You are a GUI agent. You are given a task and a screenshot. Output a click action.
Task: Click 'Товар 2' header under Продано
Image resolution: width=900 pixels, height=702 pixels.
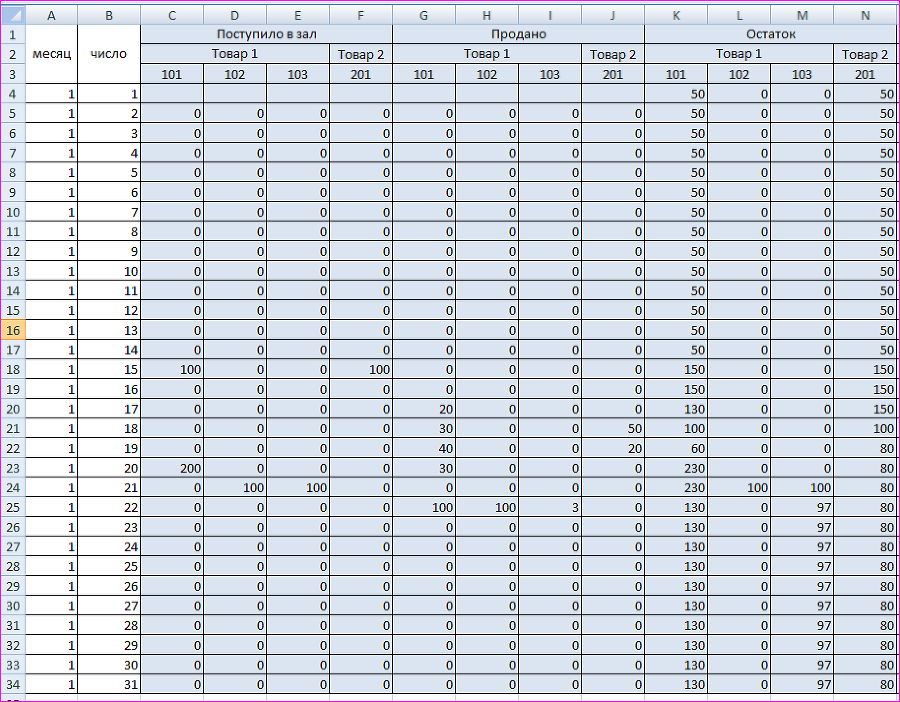(x=613, y=55)
